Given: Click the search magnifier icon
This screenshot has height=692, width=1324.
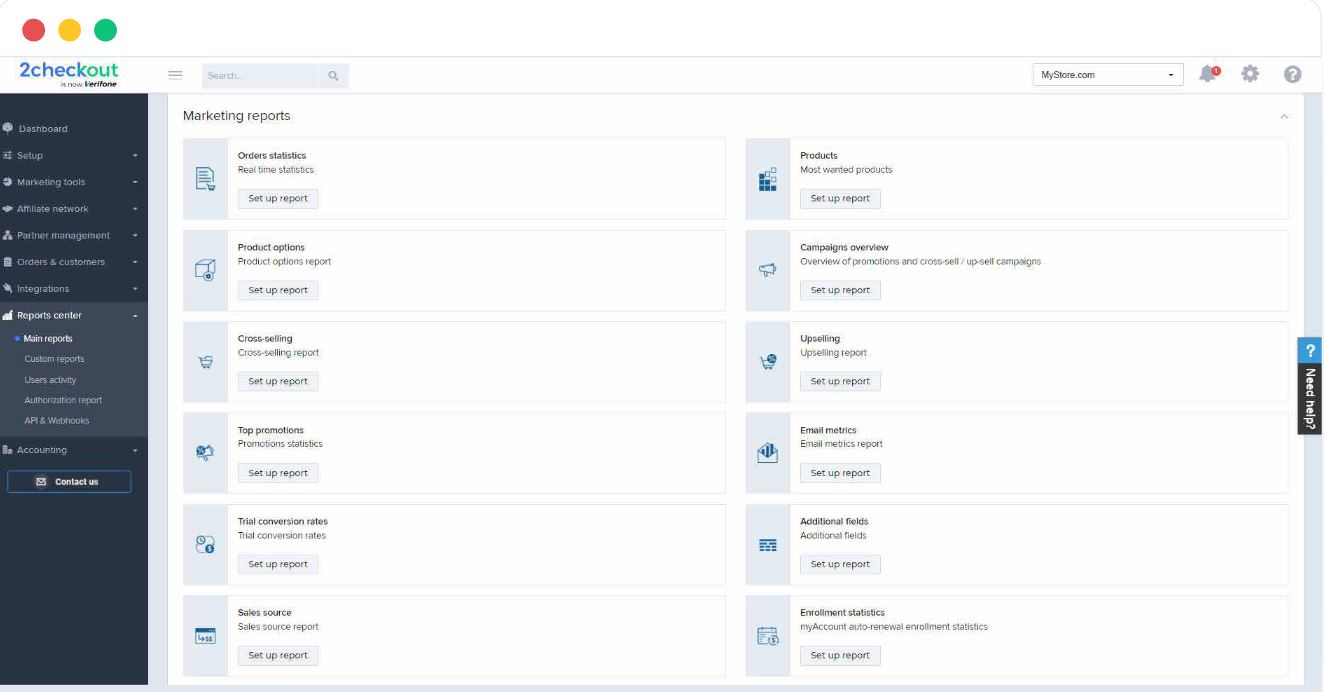Looking at the screenshot, I should click(333, 75).
